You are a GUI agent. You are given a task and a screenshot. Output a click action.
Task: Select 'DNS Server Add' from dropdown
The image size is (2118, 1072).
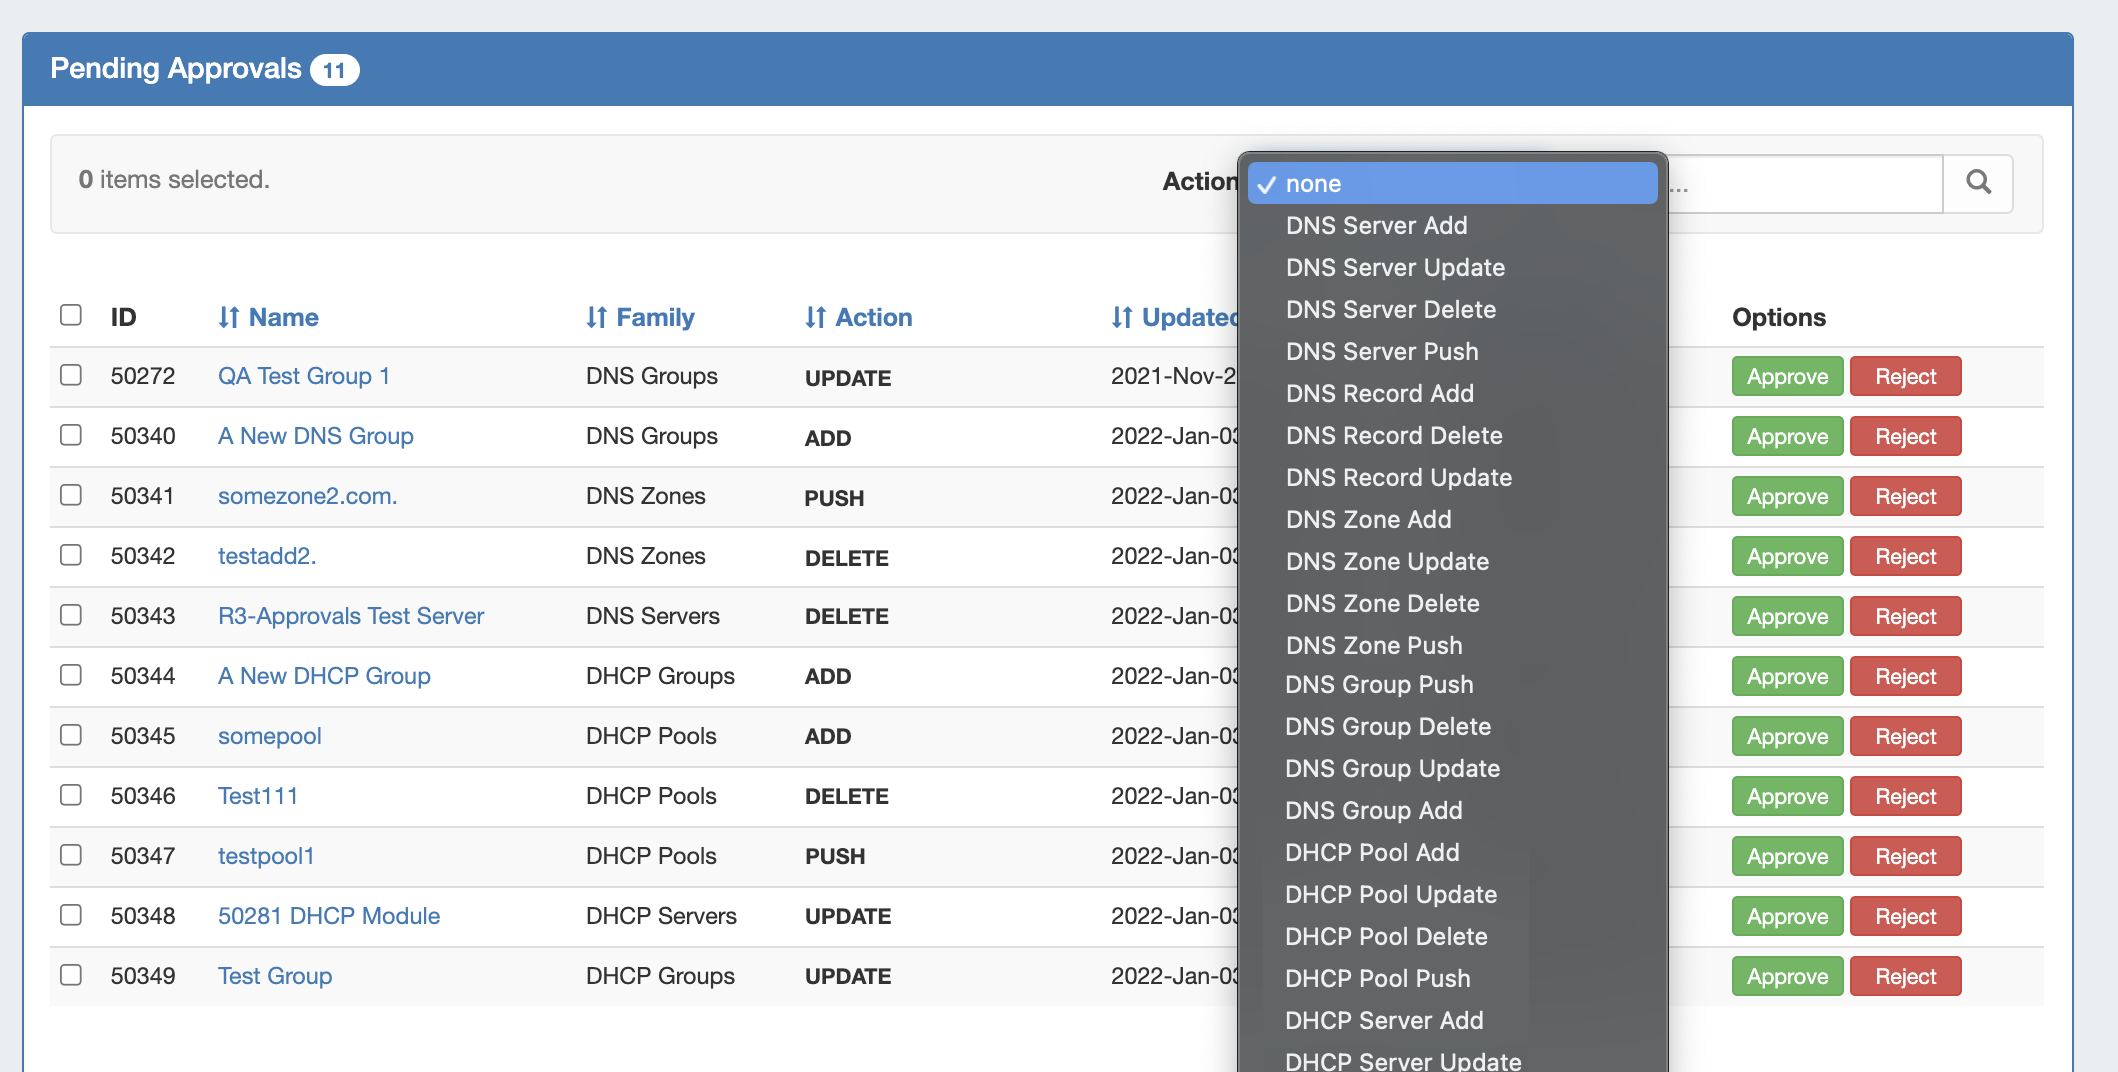click(x=1376, y=226)
